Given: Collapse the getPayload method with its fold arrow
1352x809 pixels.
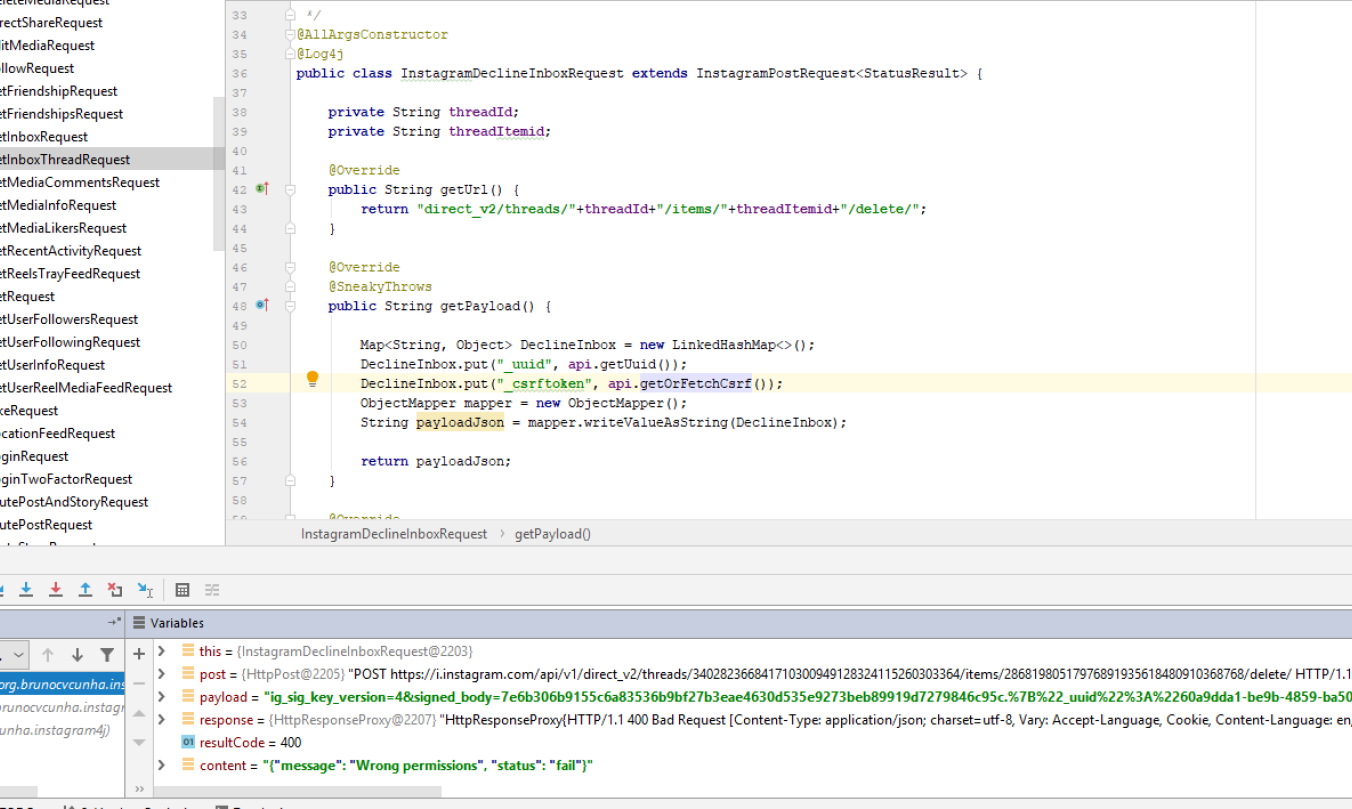Looking at the screenshot, I should pyautogui.click(x=289, y=305).
